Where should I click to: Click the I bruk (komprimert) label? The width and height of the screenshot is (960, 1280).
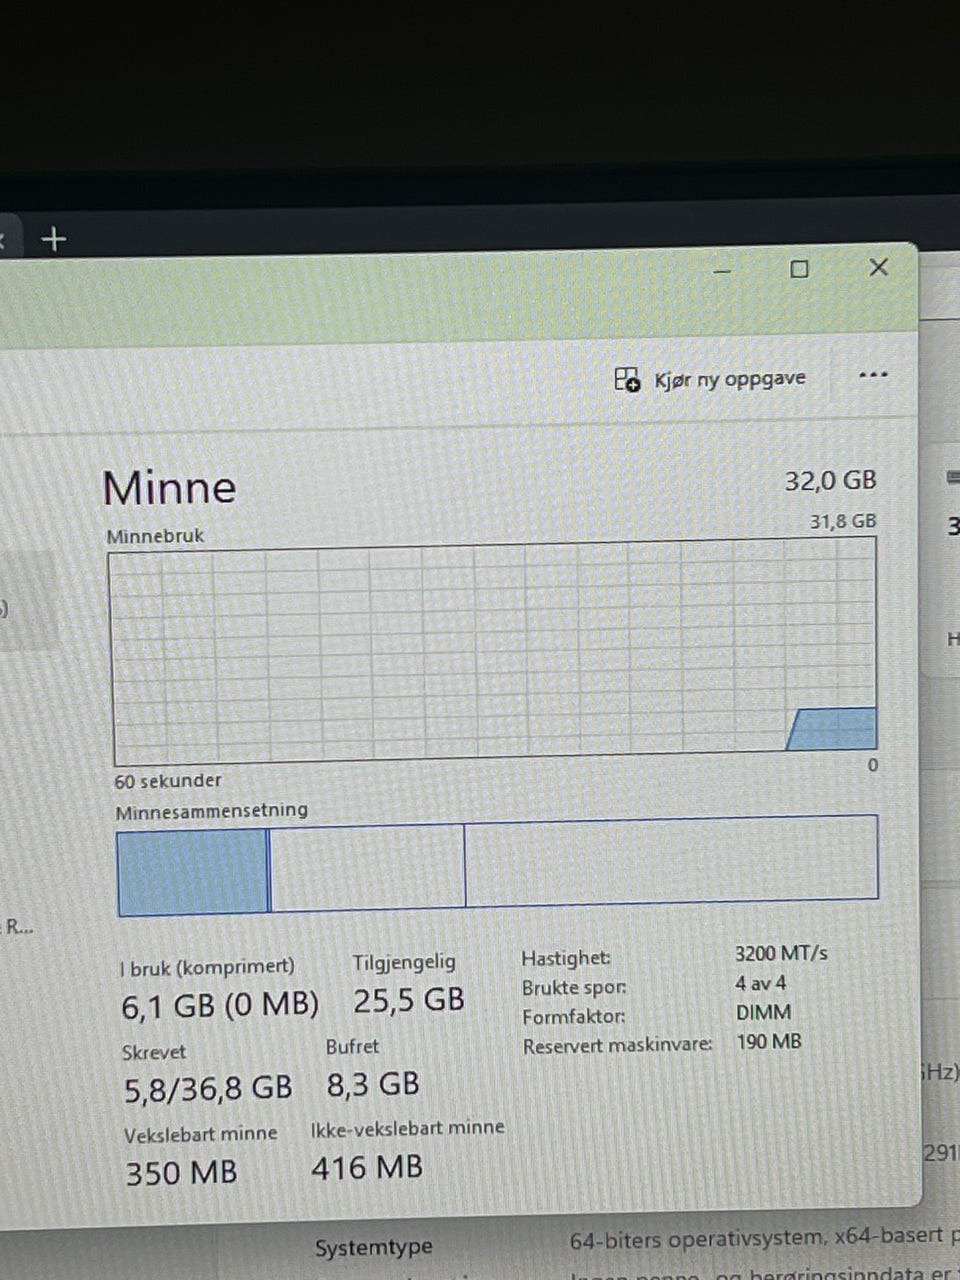[x=207, y=967]
